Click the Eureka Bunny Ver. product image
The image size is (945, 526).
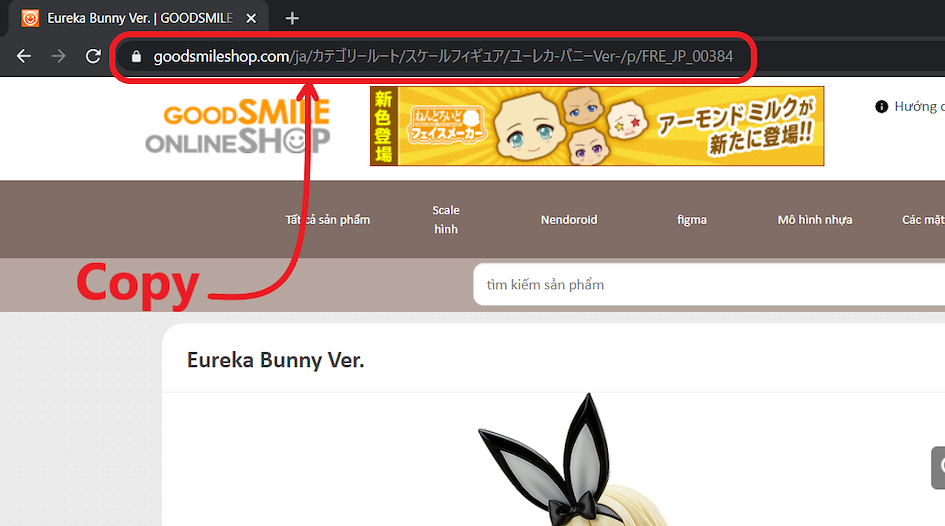coord(573,461)
